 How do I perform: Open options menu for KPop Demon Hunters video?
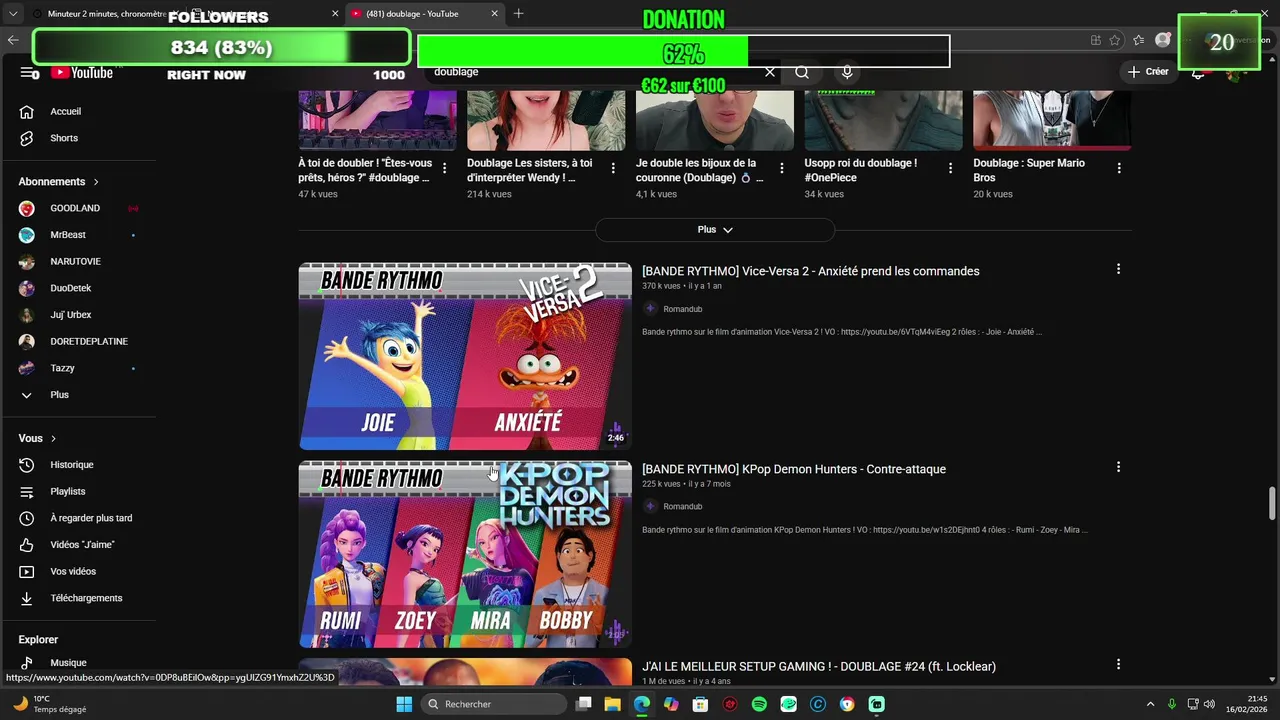1118,467
